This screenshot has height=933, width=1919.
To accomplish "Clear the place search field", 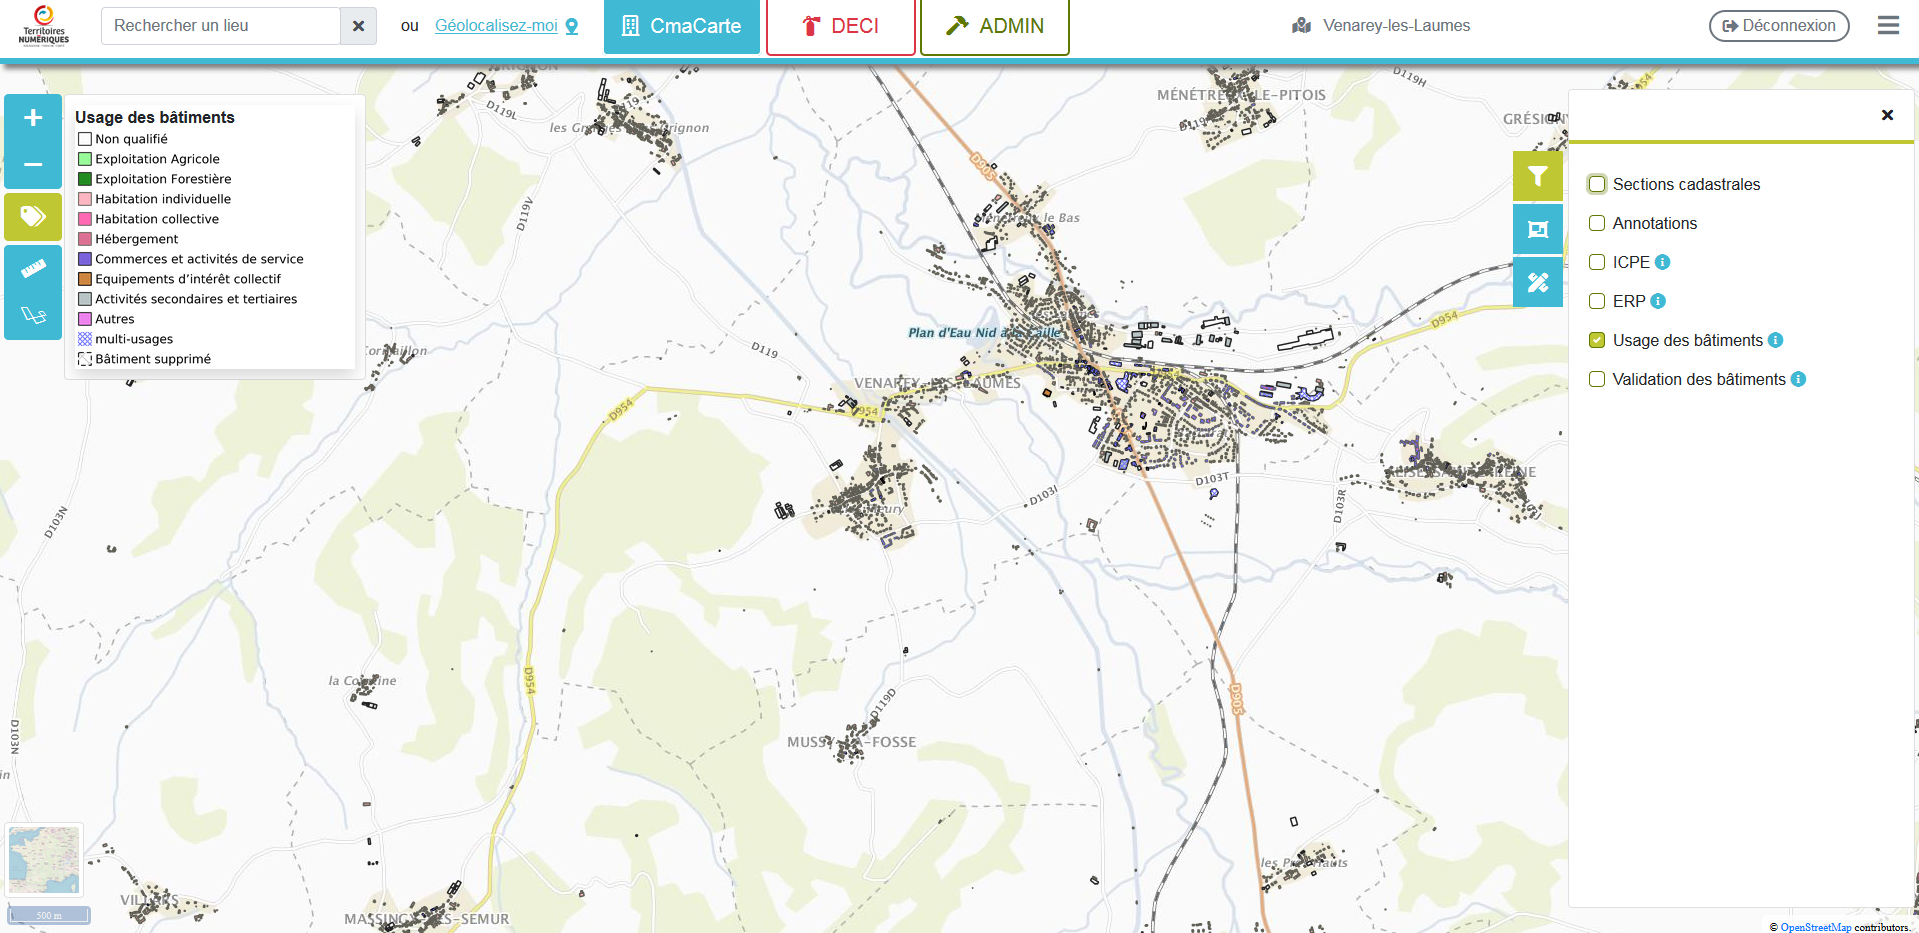I will [x=358, y=26].
